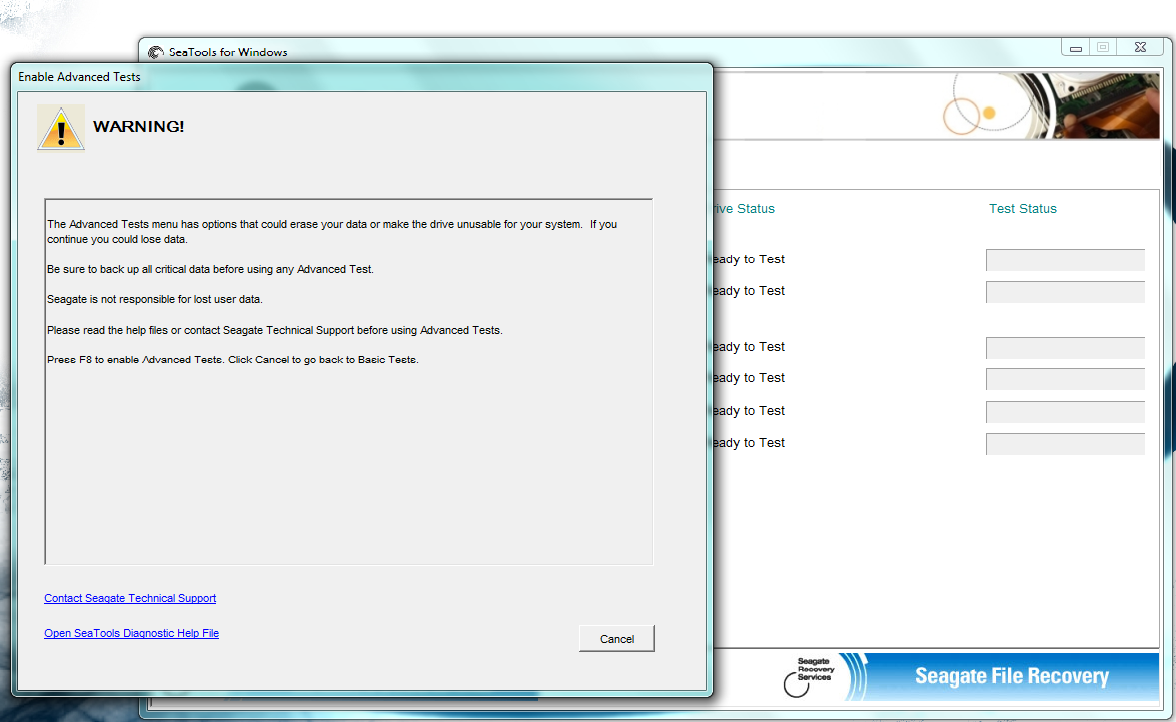
Task: Click the last drive's test status bar
Action: (x=1065, y=444)
